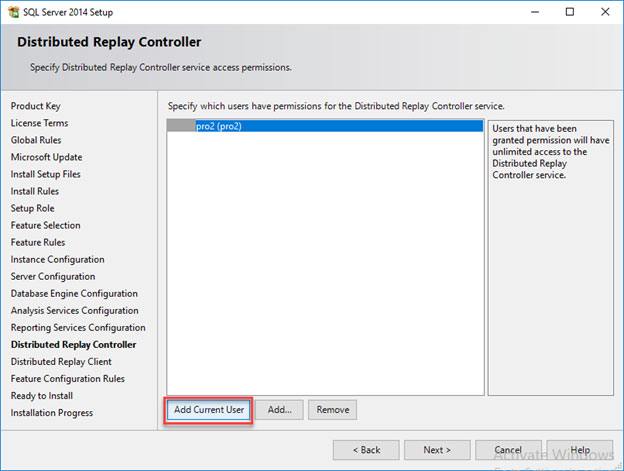Select the pro2 (pro2) user entry
This screenshot has height=471, width=624.
pos(325,126)
